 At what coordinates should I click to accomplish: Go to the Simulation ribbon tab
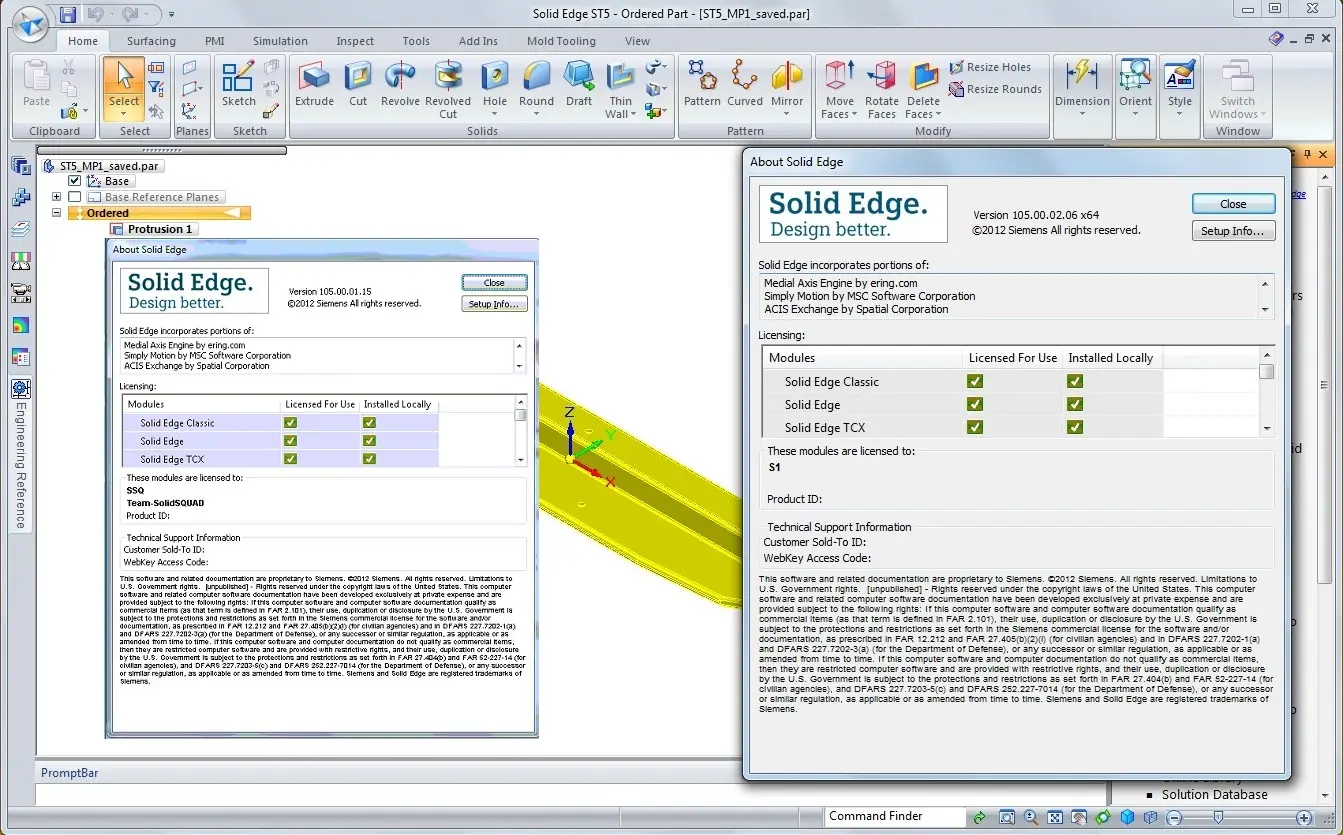[280, 41]
